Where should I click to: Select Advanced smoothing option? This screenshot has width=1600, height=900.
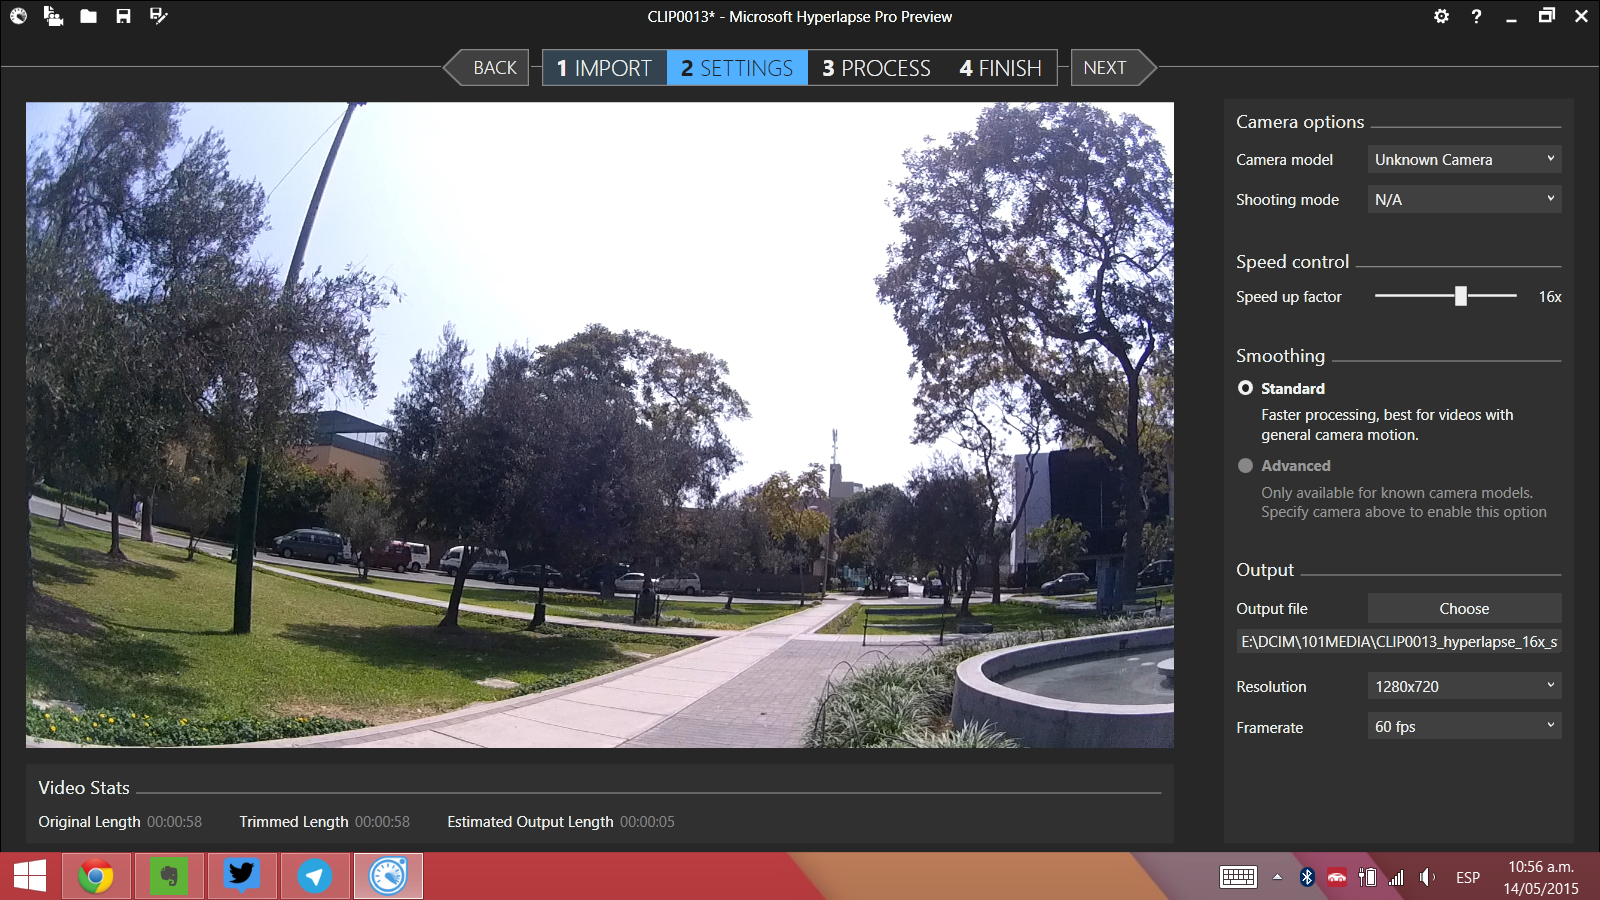pos(1245,465)
